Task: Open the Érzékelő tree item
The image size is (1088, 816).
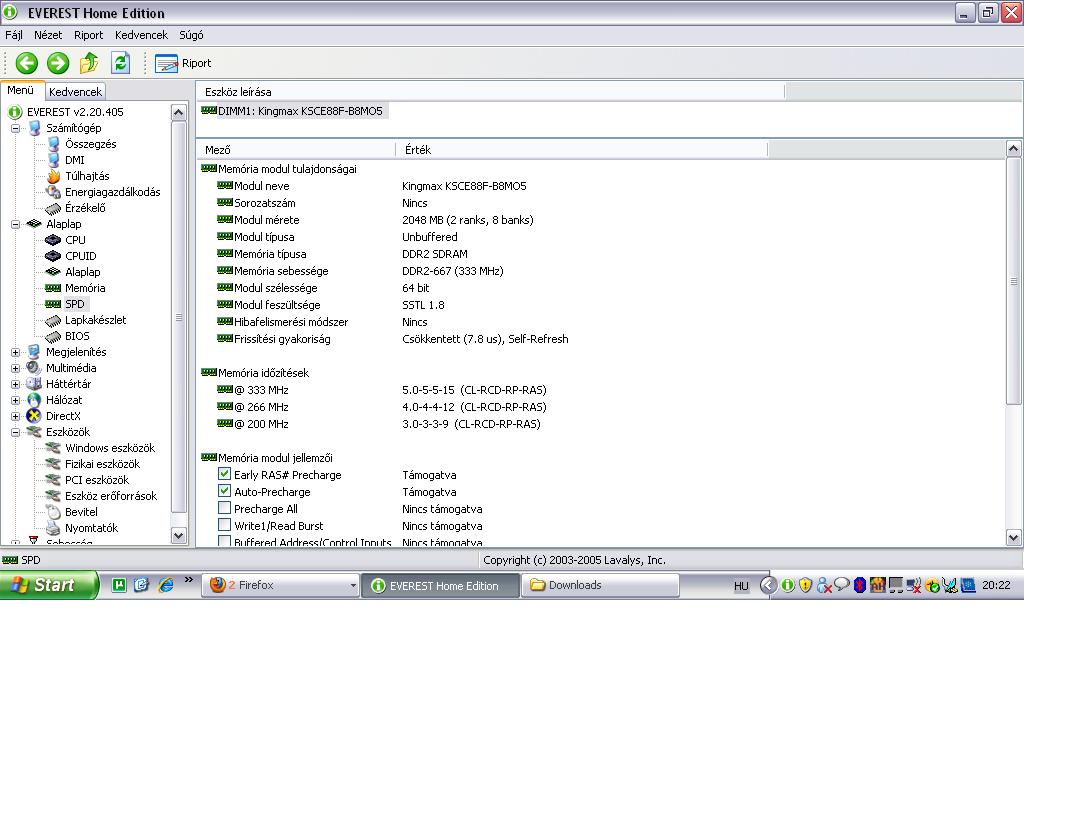Action: click(85, 208)
